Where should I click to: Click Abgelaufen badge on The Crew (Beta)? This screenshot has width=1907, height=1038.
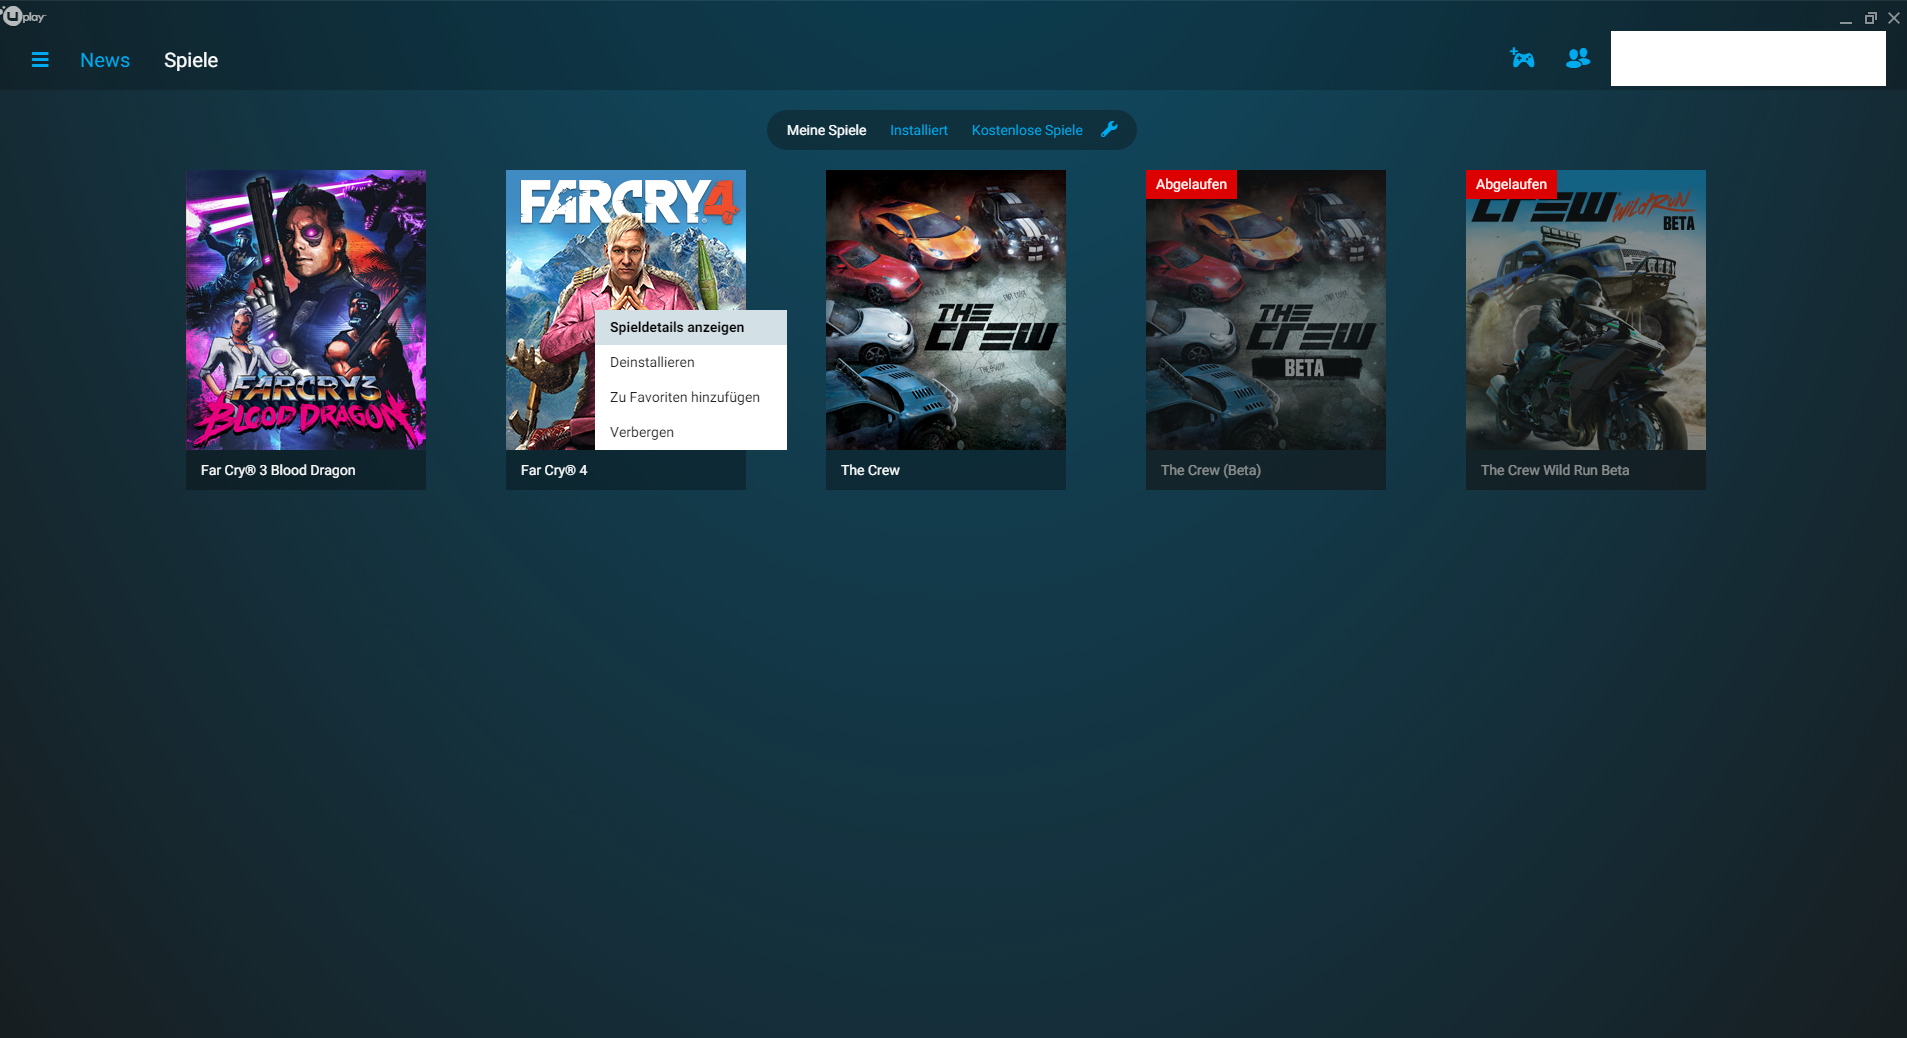pos(1191,184)
